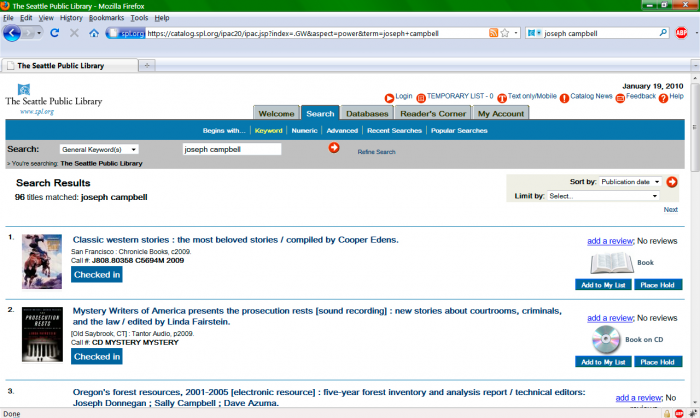
Task: Click the RSS feed icon in address bar
Action: [493, 33]
